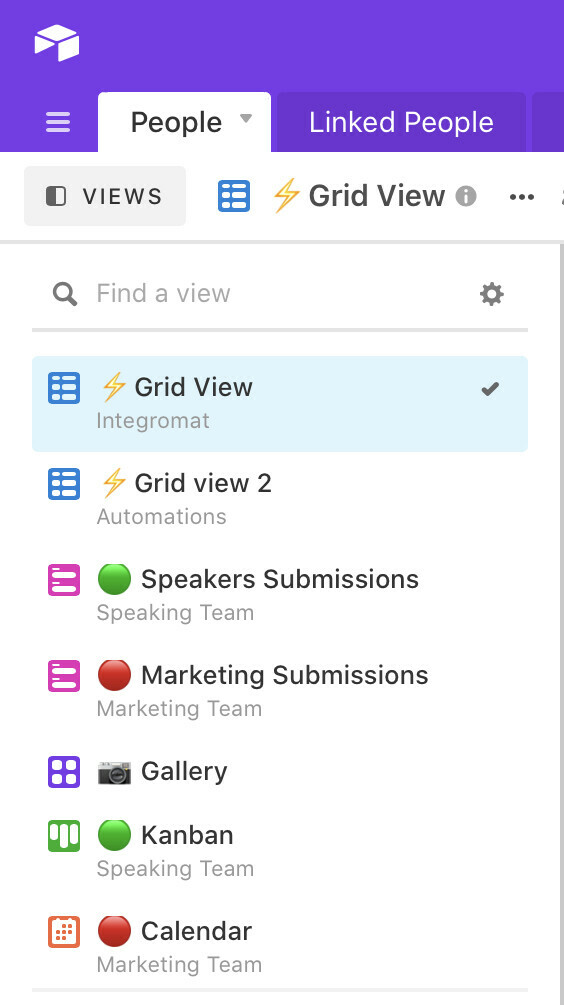
Task: Open Grid view 2 under Automations
Action: pyautogui.click(x=280, y=499)
